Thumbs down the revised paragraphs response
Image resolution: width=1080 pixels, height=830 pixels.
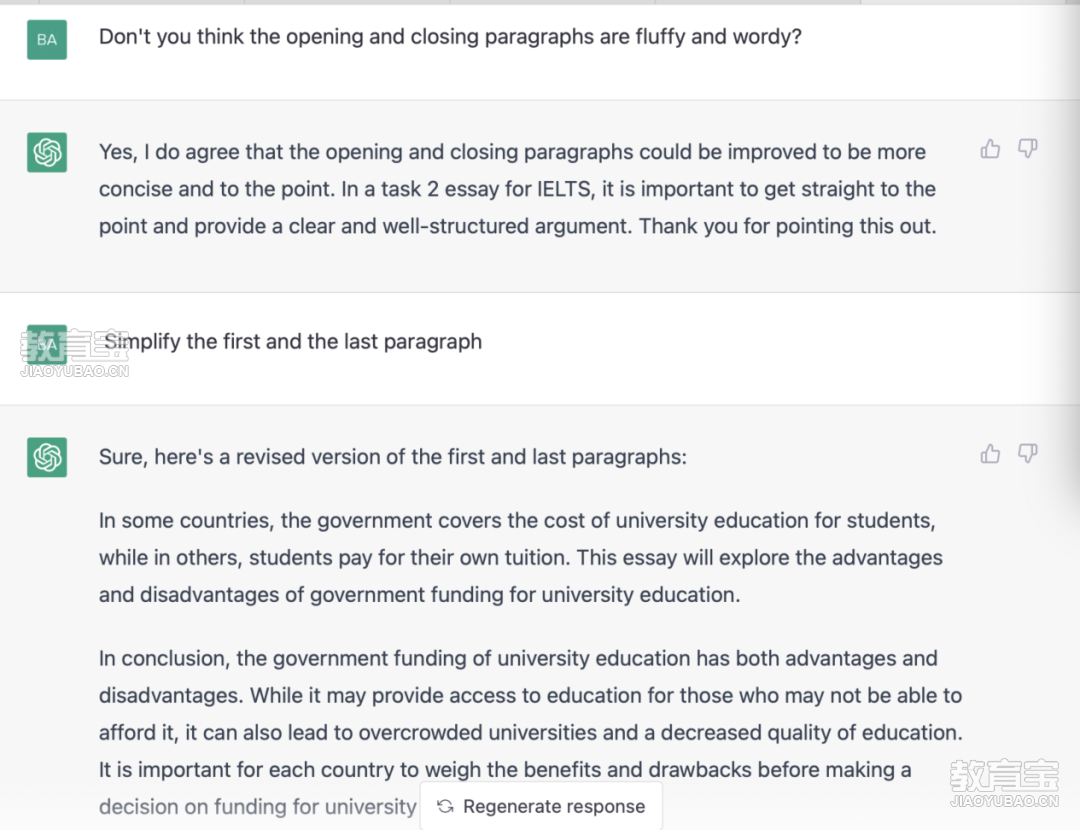(x=1028, y=453)
